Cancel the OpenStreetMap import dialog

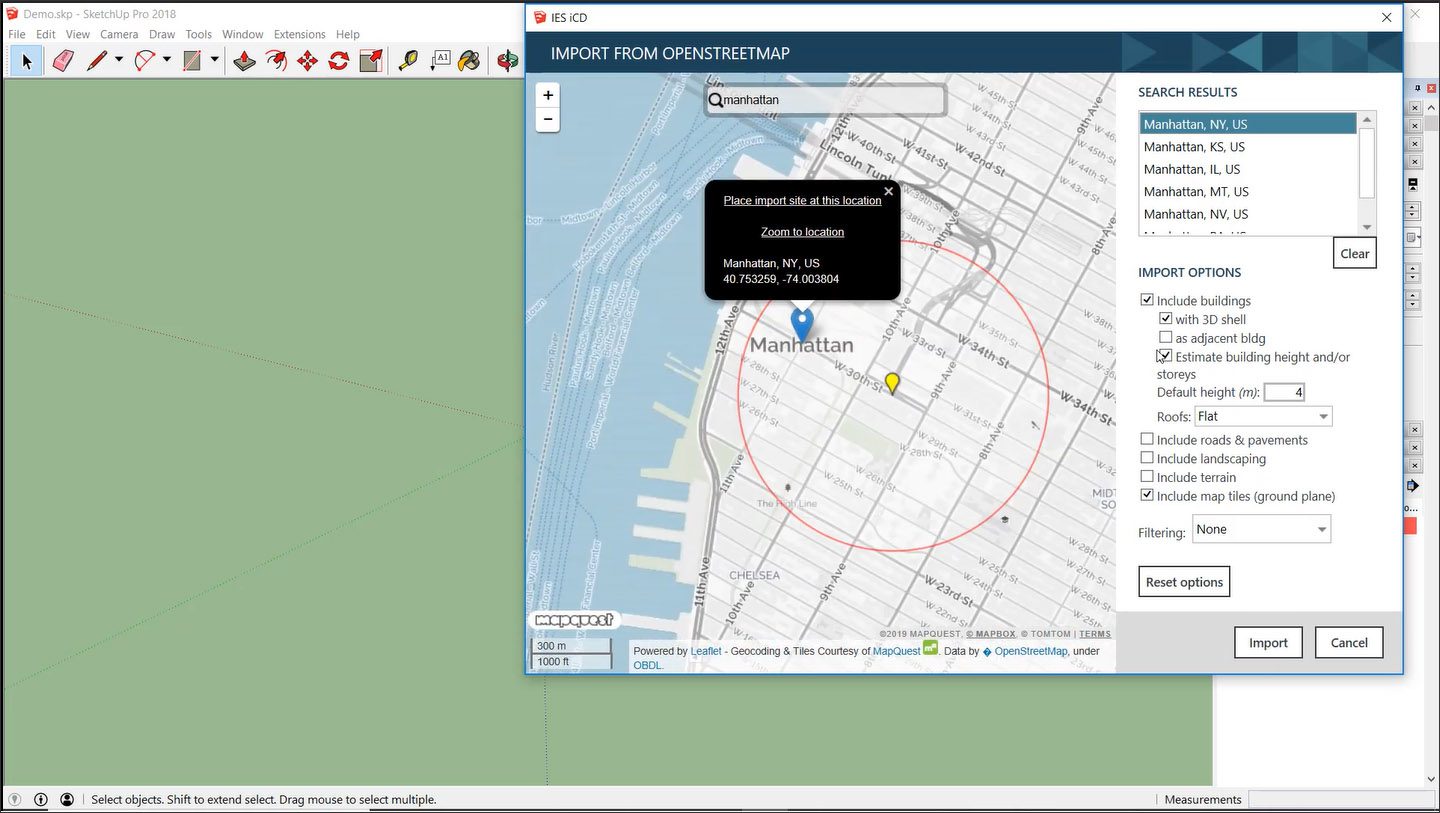pyautogui.click(x=1349, y=643)
